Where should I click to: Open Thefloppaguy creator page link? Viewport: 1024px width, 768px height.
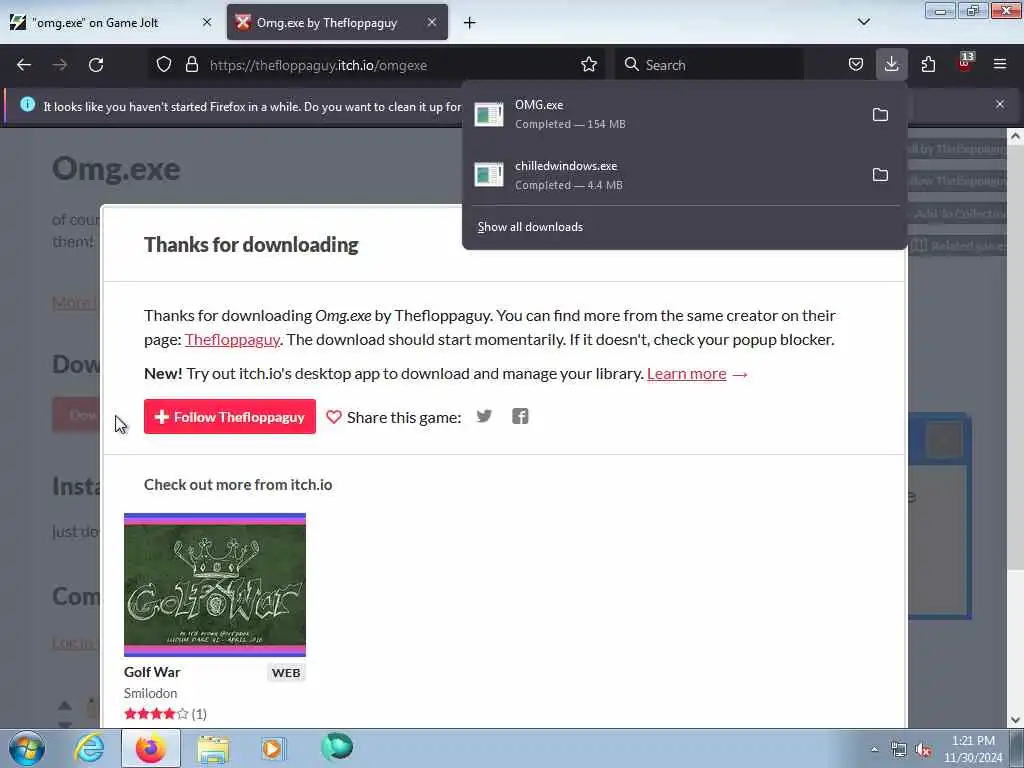coord(232,340)
